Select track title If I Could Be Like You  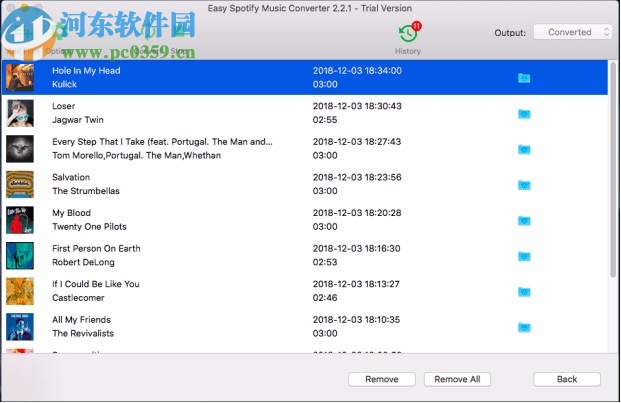(x=95, y=284)
